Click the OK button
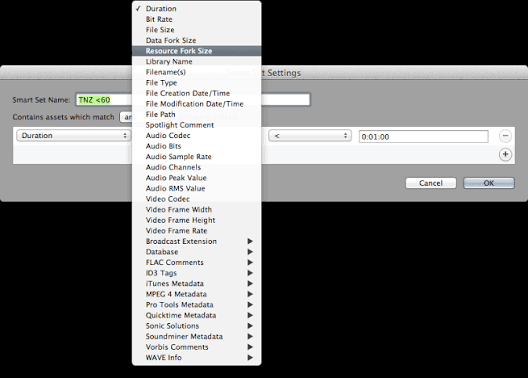 point(489,183)
